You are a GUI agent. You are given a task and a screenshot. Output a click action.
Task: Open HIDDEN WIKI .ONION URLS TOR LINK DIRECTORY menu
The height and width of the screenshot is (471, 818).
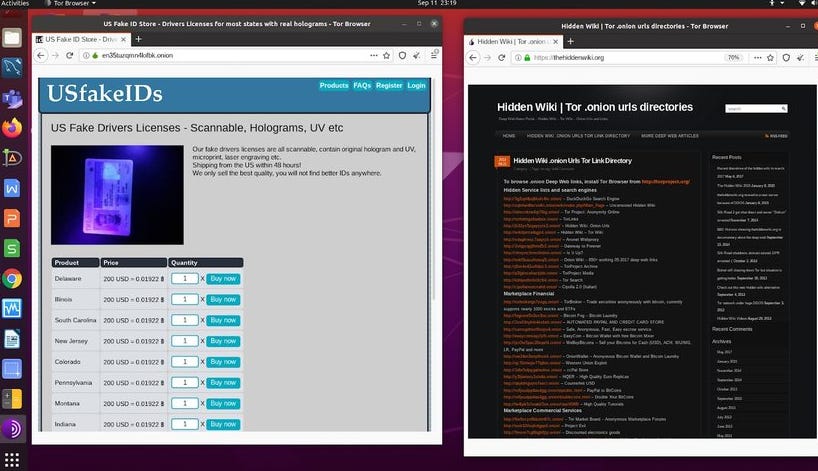pyautogui.click(x=578, y=136)
